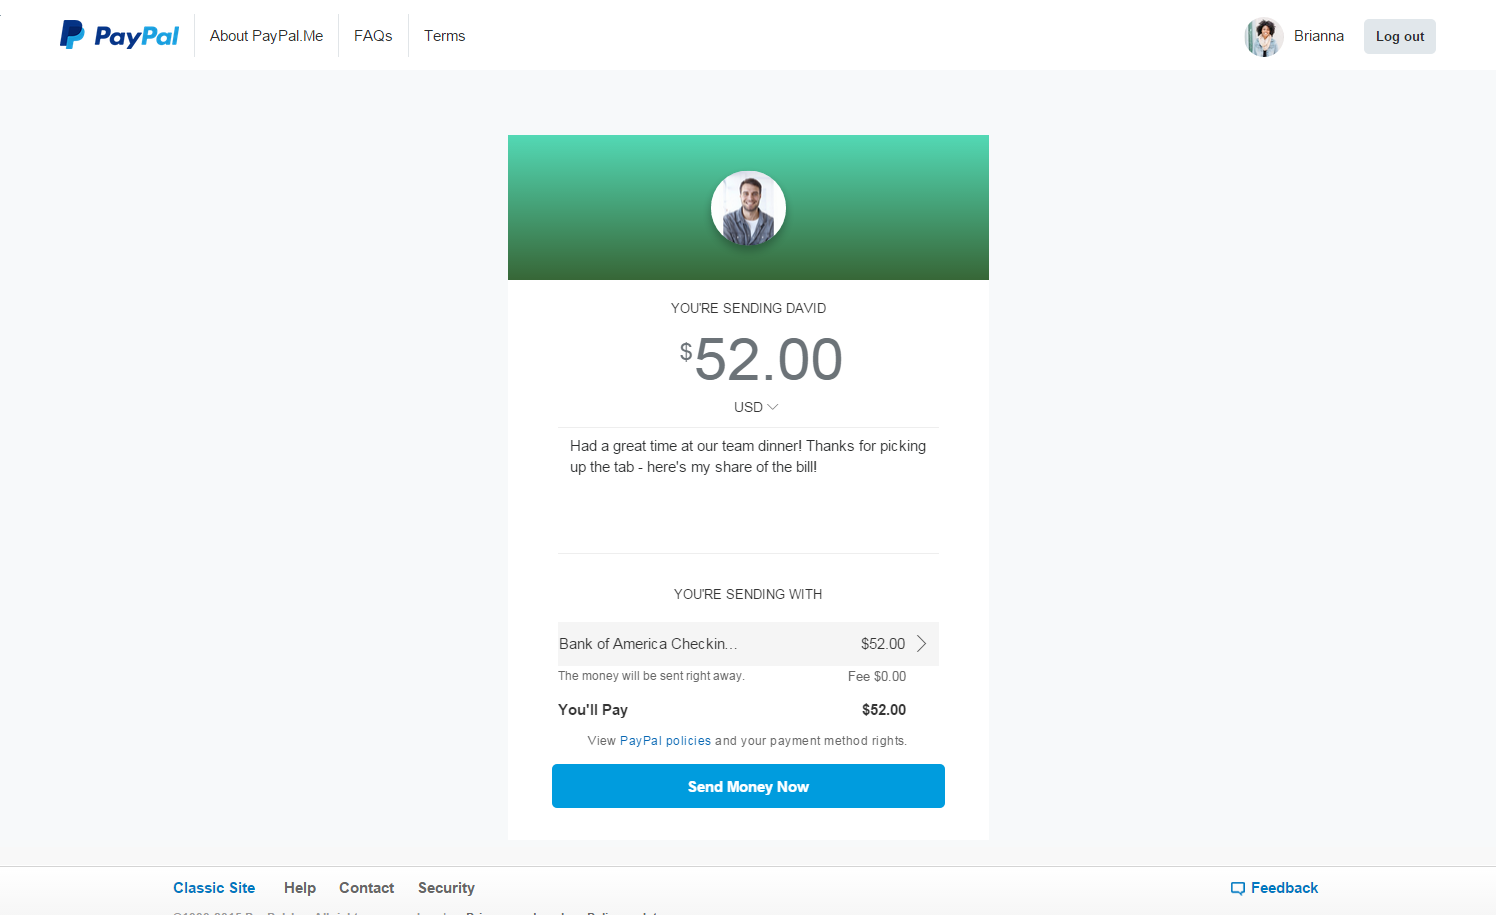
Task: Click David's profile photo
Action: 748,208
